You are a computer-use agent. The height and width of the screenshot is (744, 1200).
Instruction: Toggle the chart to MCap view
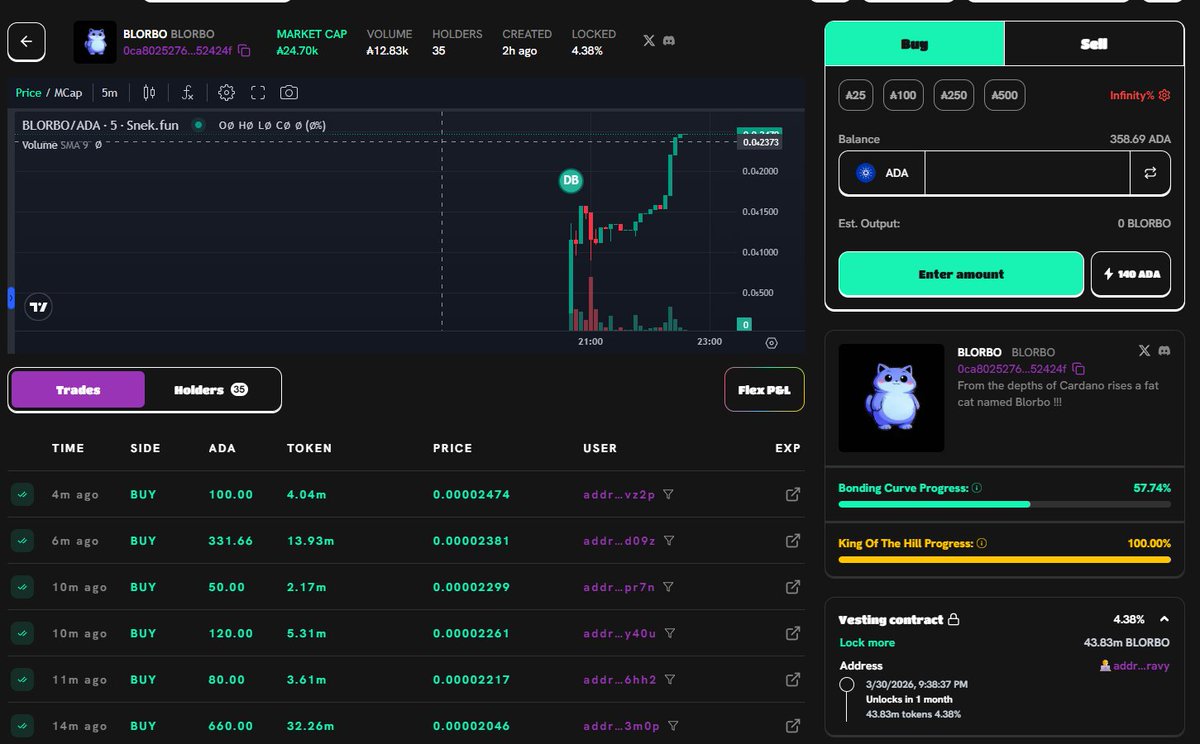coord(67,93)
